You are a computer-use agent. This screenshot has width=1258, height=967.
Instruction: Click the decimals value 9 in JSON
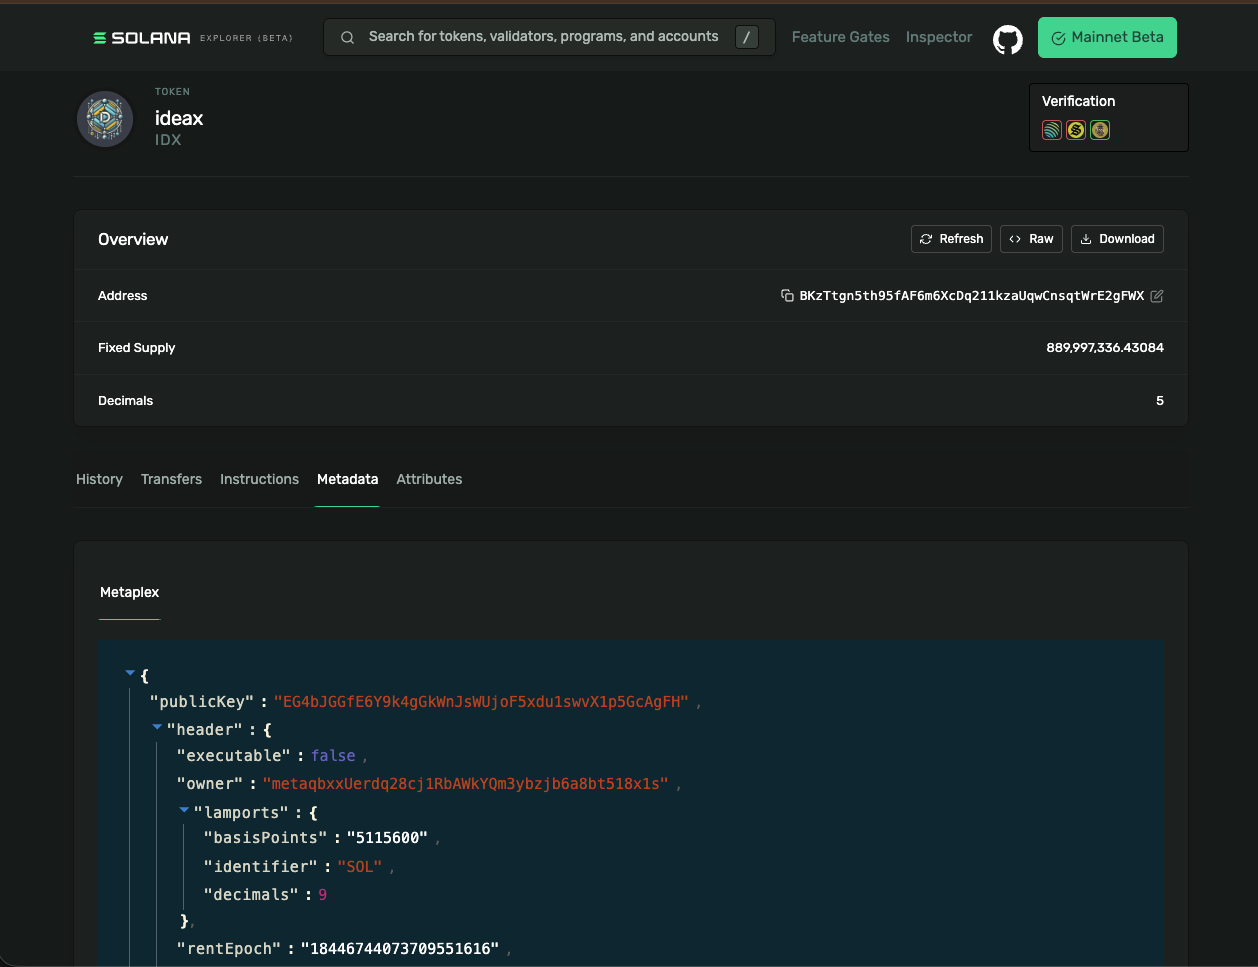pyautogui.click(x=323, y=895)
